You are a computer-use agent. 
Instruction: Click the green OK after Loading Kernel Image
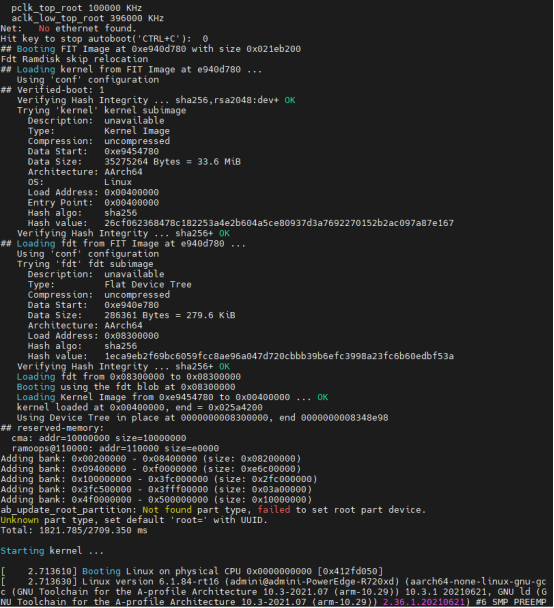323,397
